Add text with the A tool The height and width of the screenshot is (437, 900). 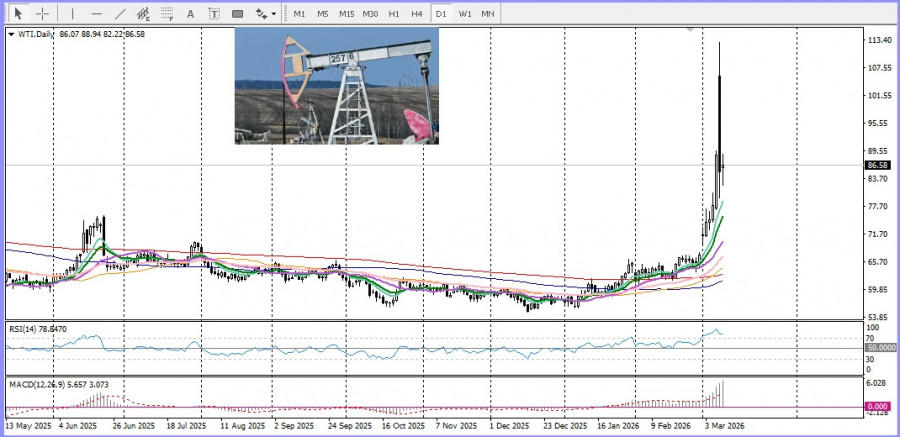[x=191, y=14]
